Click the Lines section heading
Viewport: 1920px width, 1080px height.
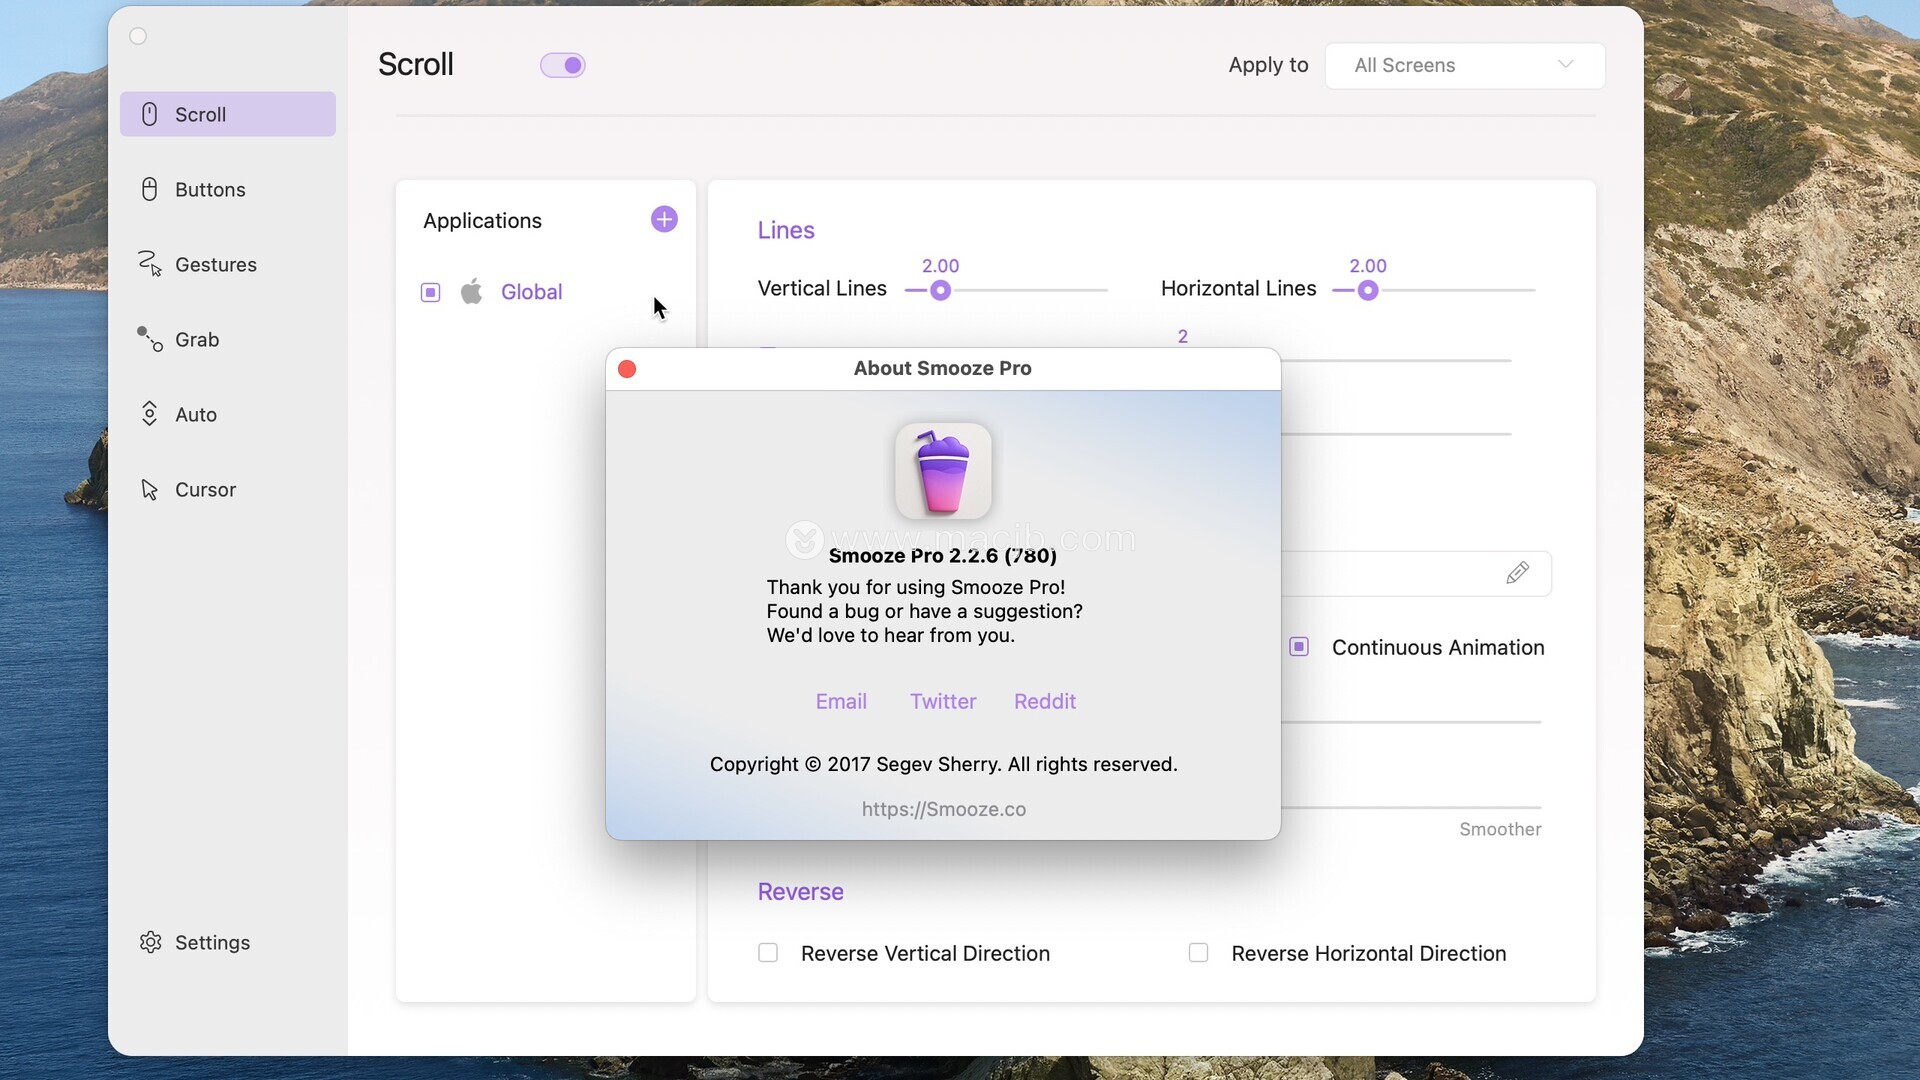point(786,230)
